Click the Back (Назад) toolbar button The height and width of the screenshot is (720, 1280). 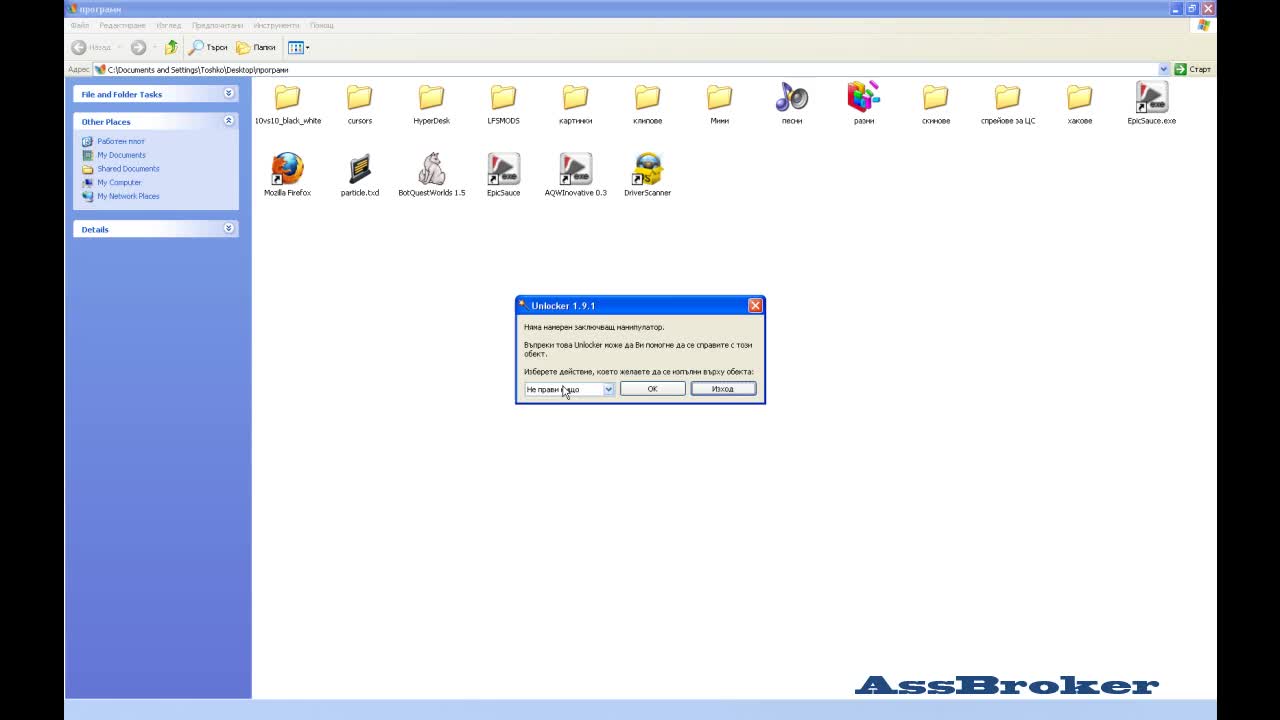click(91, 47)
